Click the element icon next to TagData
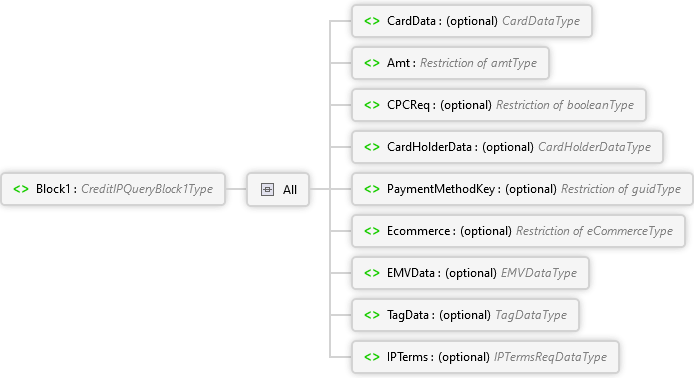 [x=372, y=315]
